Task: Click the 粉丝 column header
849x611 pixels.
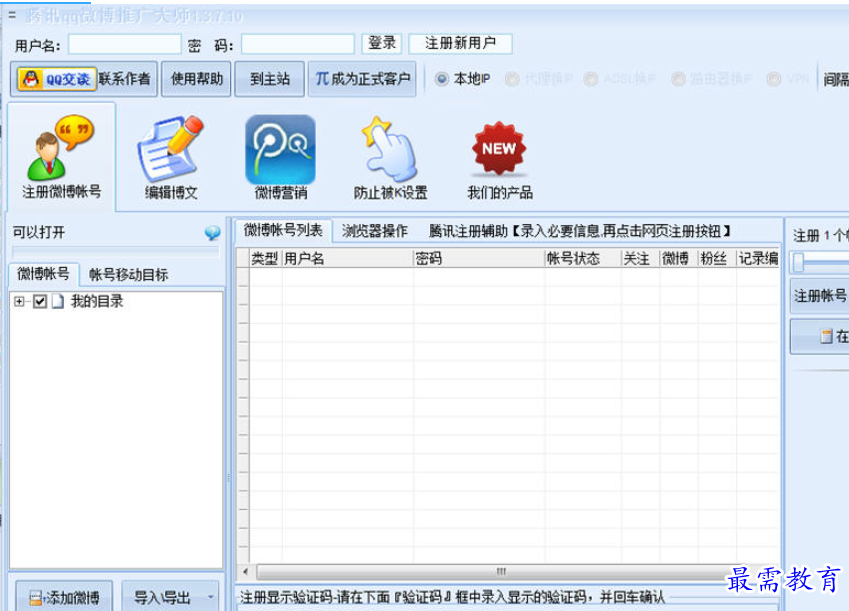Action: click(x=717, y=258)
